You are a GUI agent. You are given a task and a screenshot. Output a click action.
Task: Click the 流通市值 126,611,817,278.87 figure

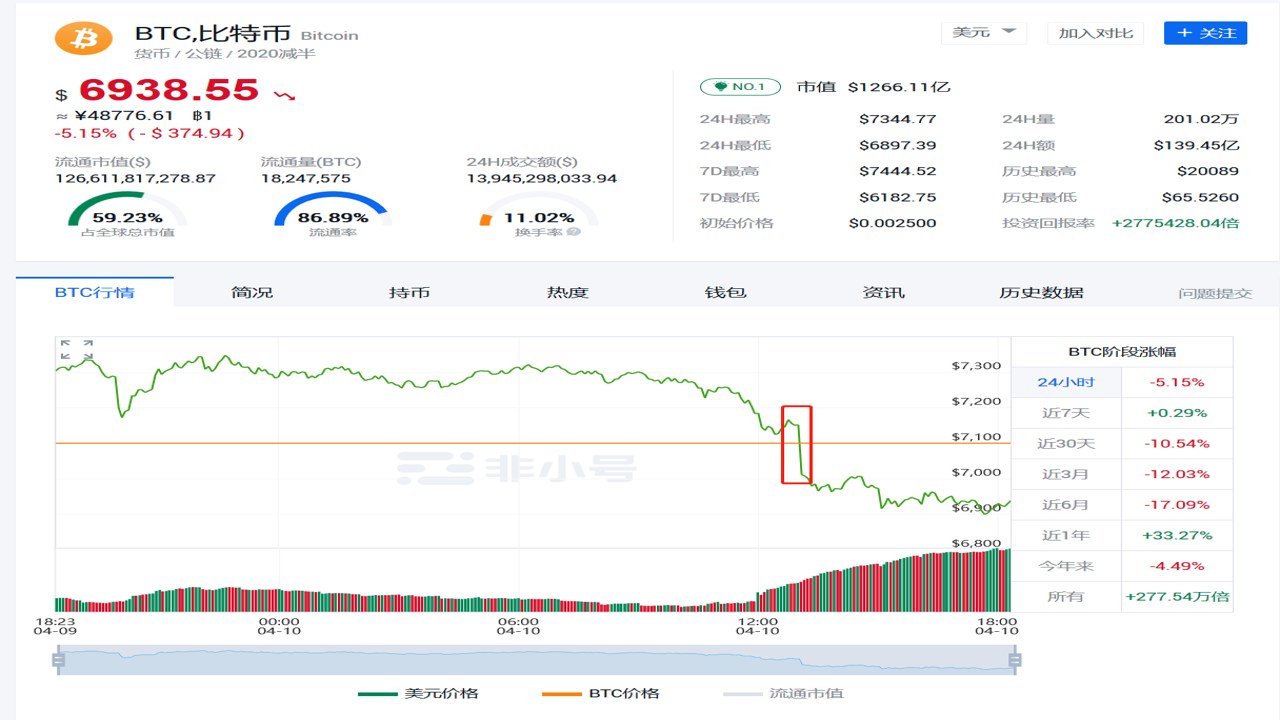(135, 179)
